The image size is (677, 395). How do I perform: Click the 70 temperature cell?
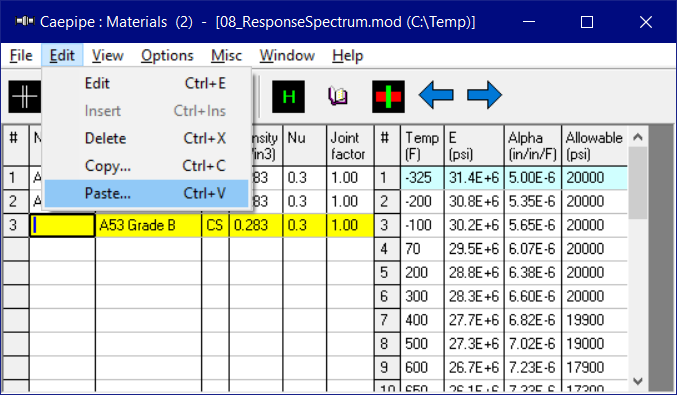tap(422, 249)
